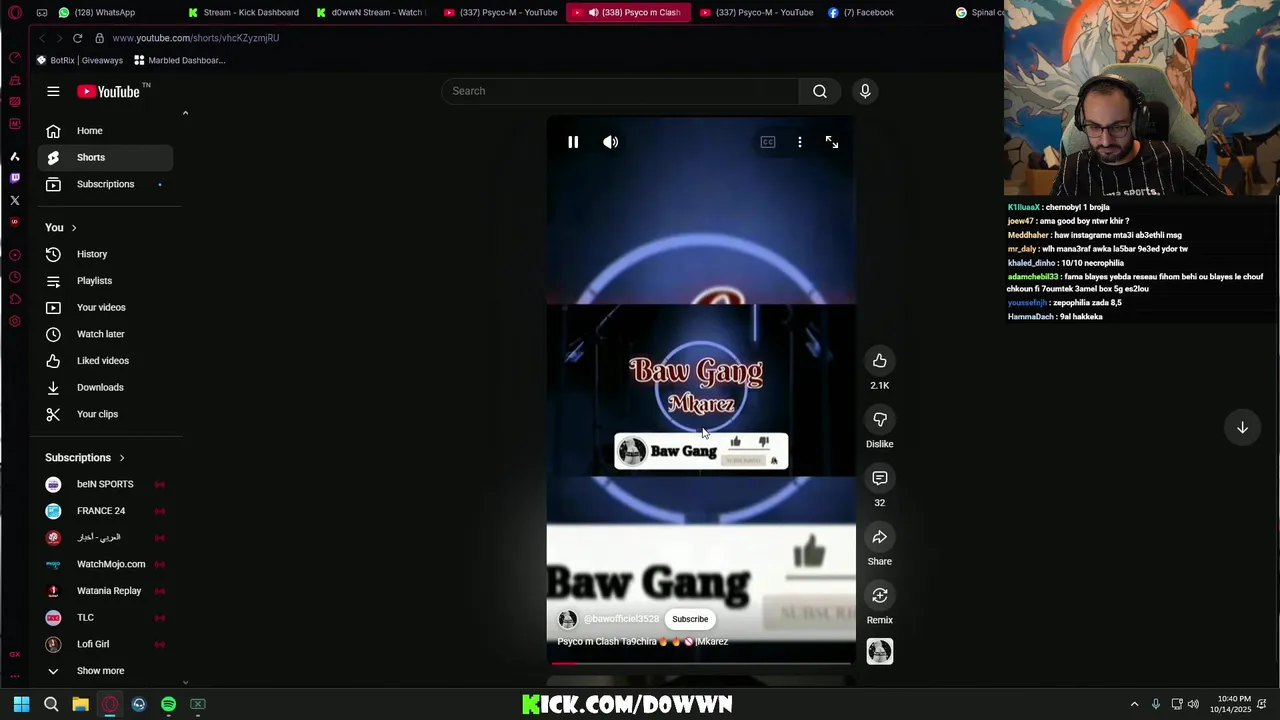Expand the Subscriptions heading chevron

tap(122, 458)
